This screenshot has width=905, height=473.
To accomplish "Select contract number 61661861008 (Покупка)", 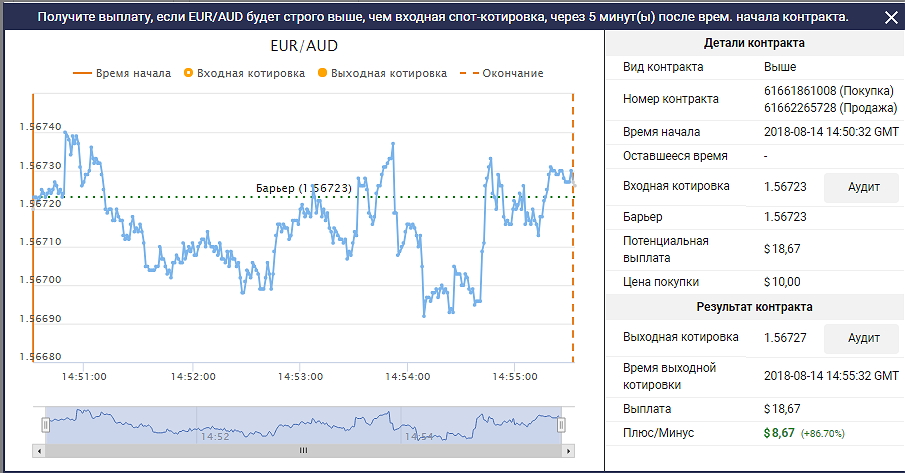I will pyautogui.click(x=828, y=91).
